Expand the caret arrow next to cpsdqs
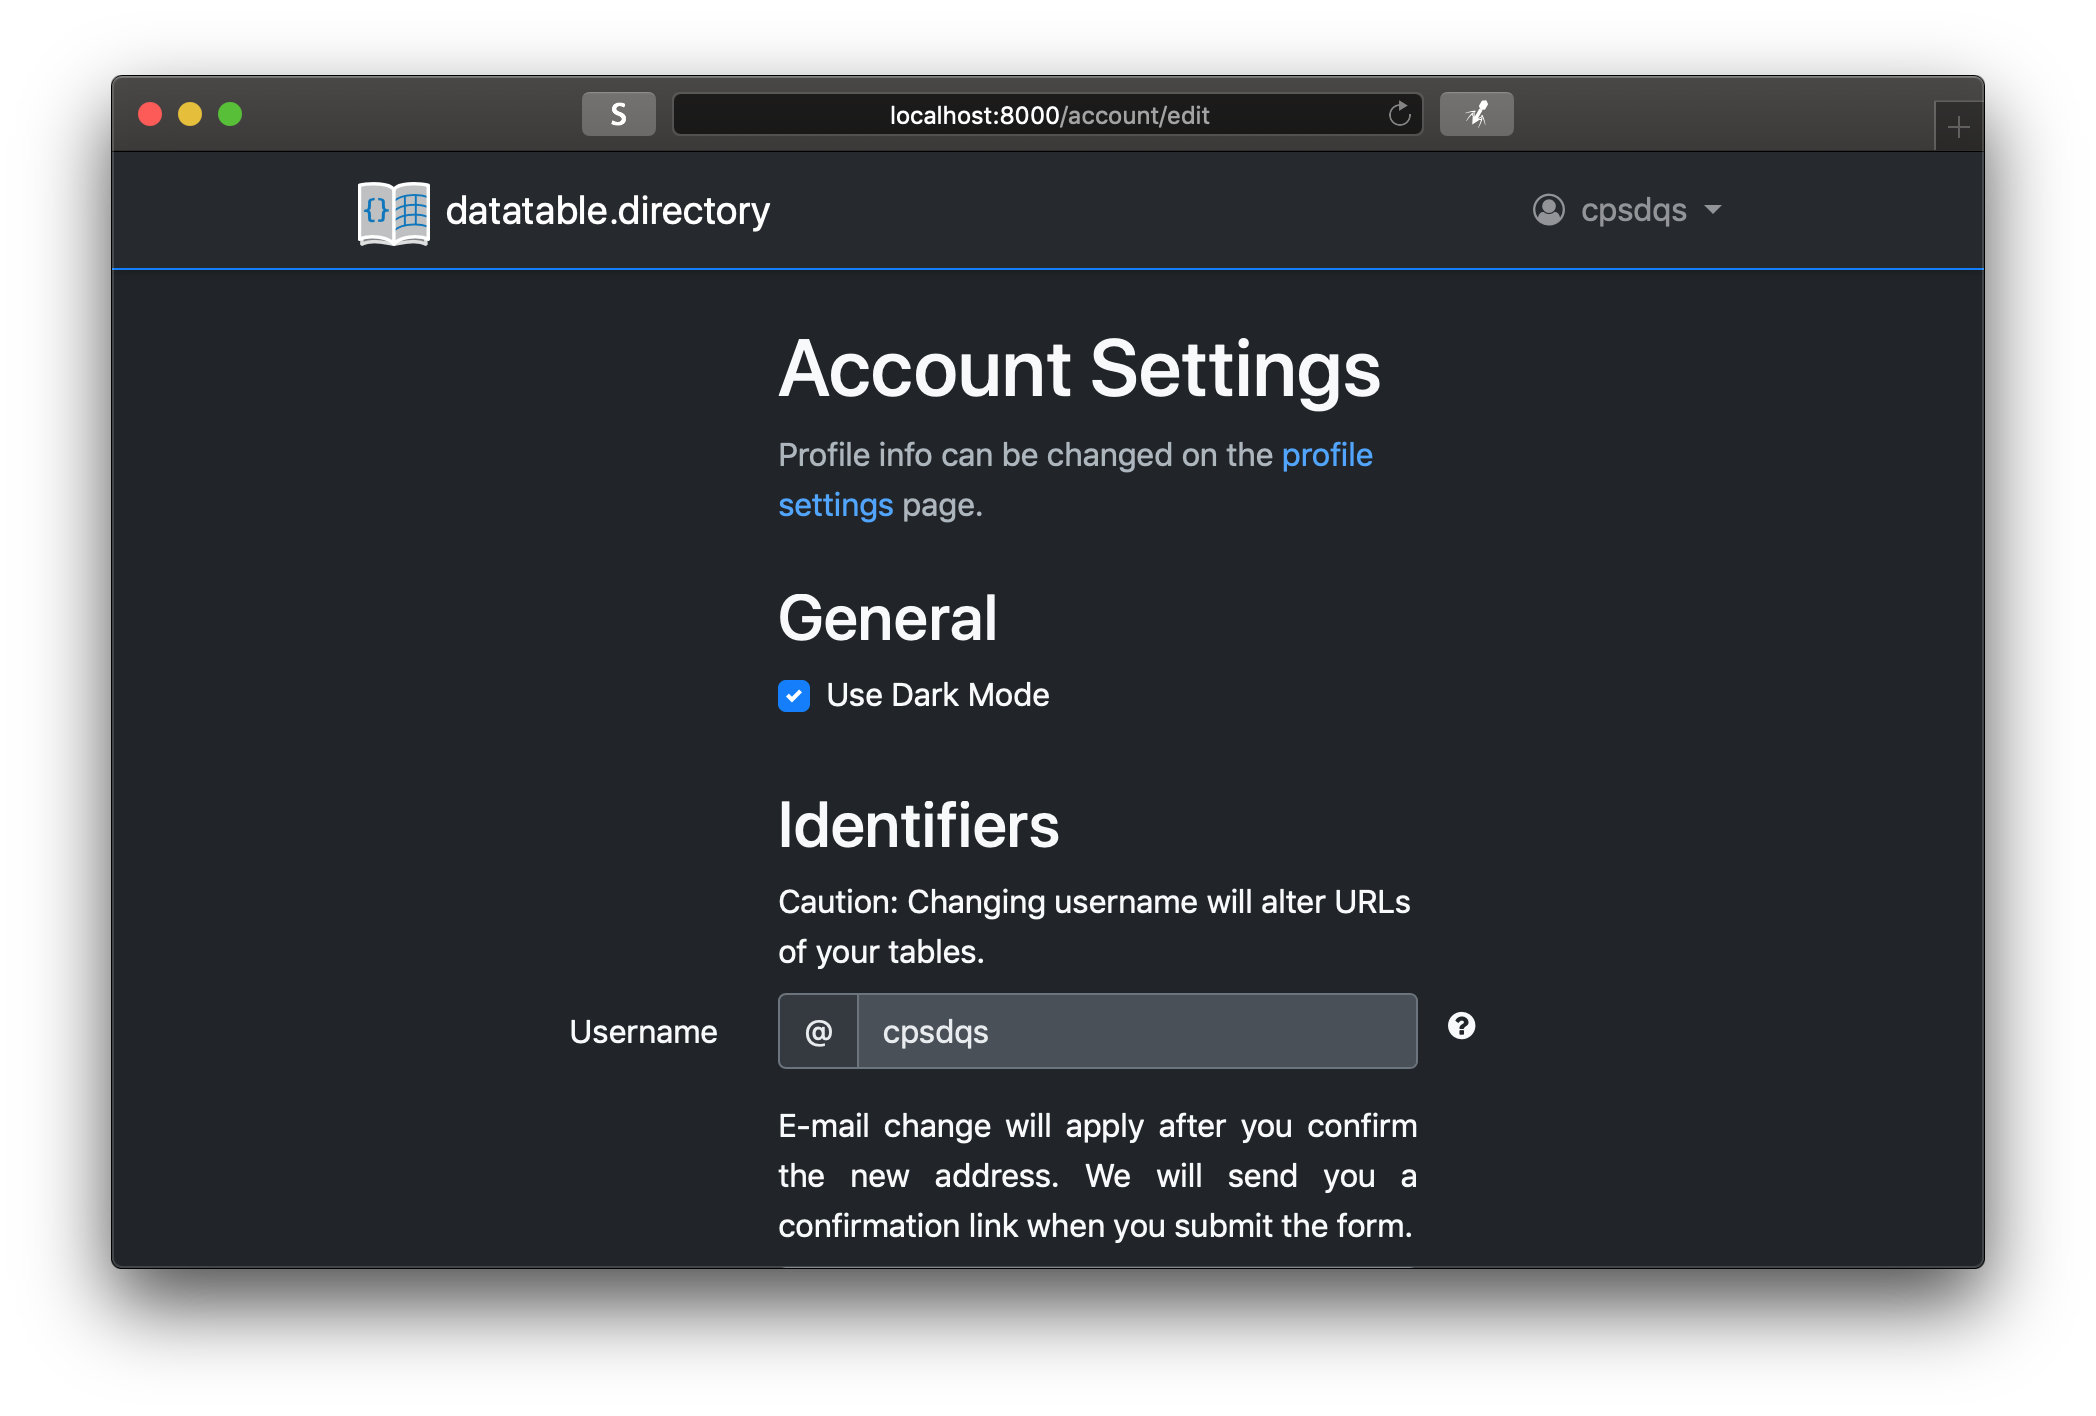 (1713, 210)
